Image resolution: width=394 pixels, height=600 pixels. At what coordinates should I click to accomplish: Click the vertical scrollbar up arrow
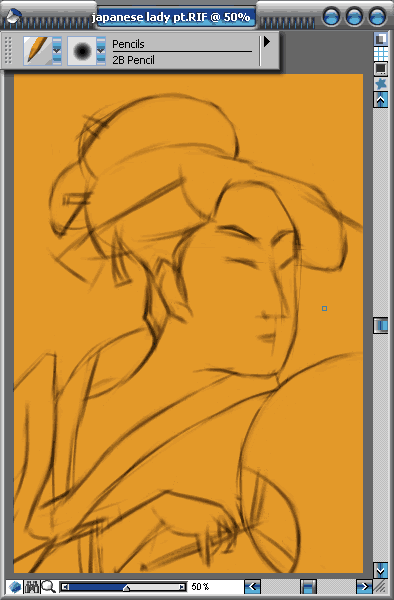(381, 100)
